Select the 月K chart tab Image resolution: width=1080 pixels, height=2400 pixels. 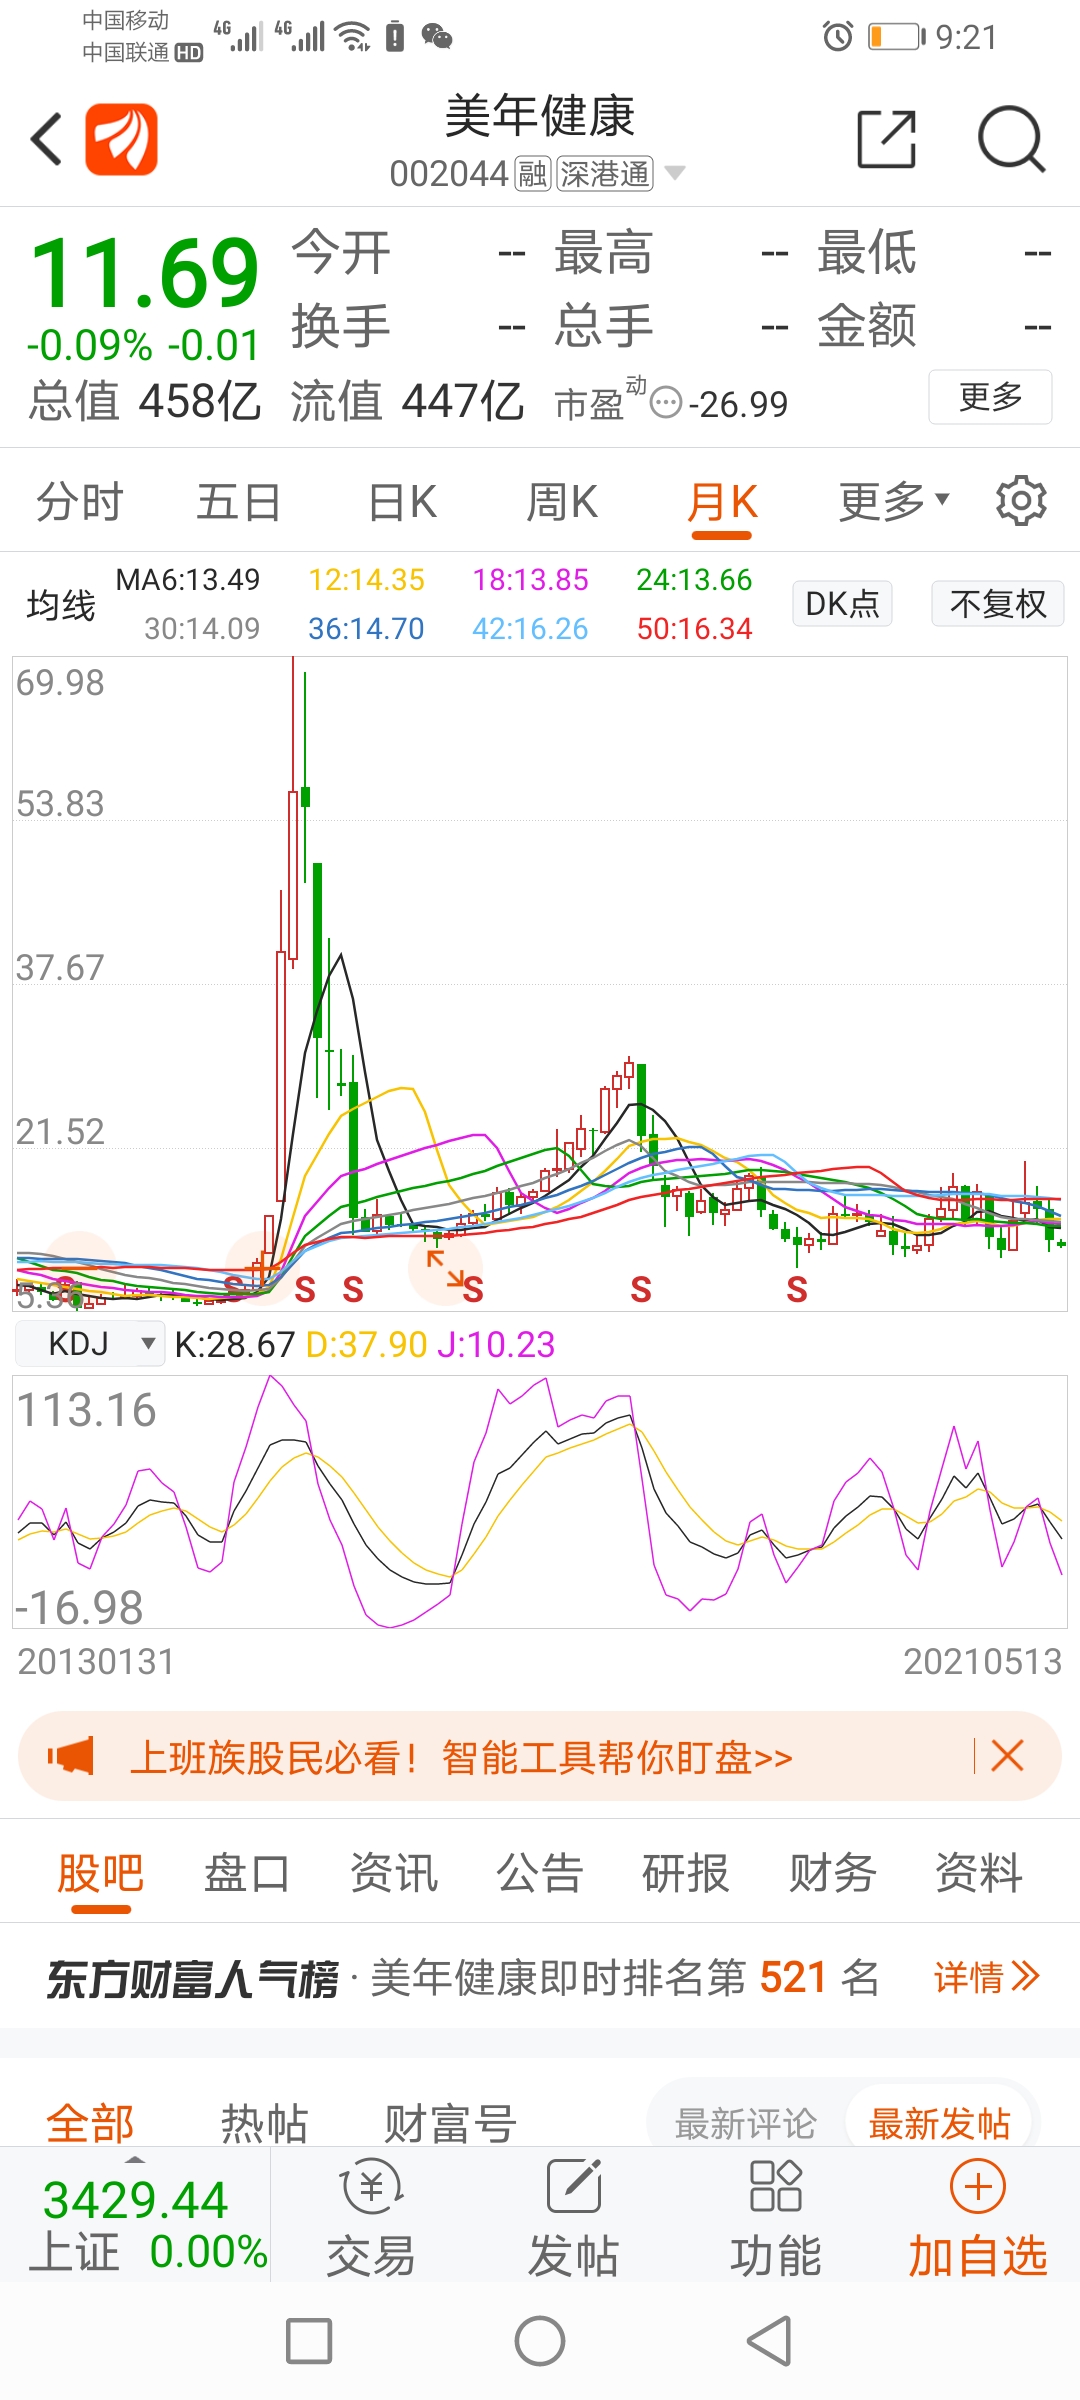[x=722, y=503]
